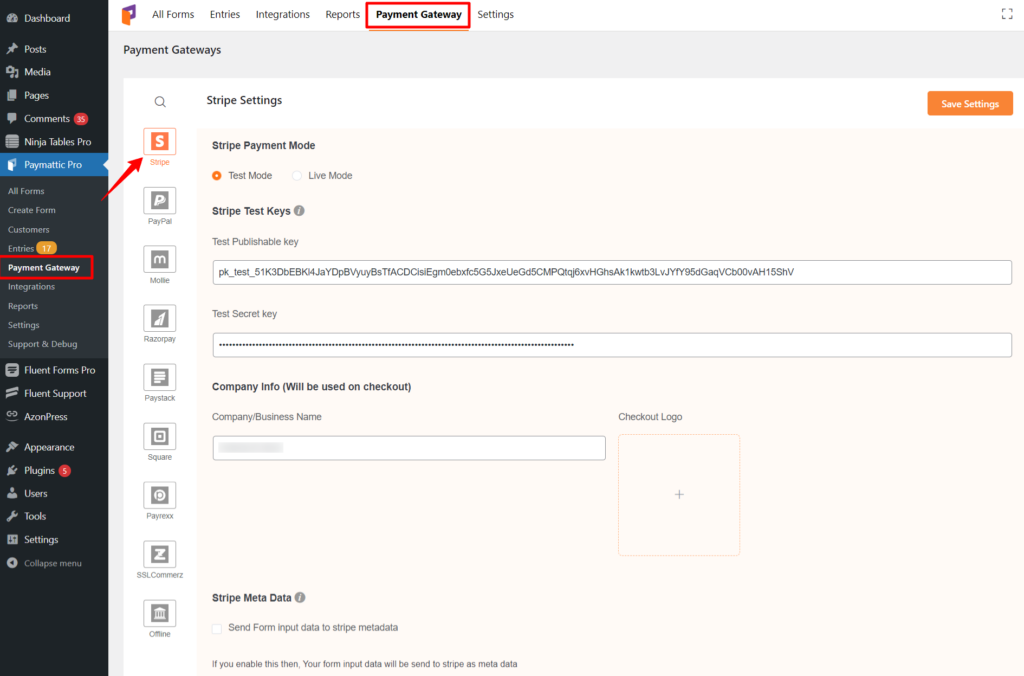The image size is (1024, 676).
Task: Open the Offline payment gateway settings
Action: pyautogui.click(x=159, y=612)
